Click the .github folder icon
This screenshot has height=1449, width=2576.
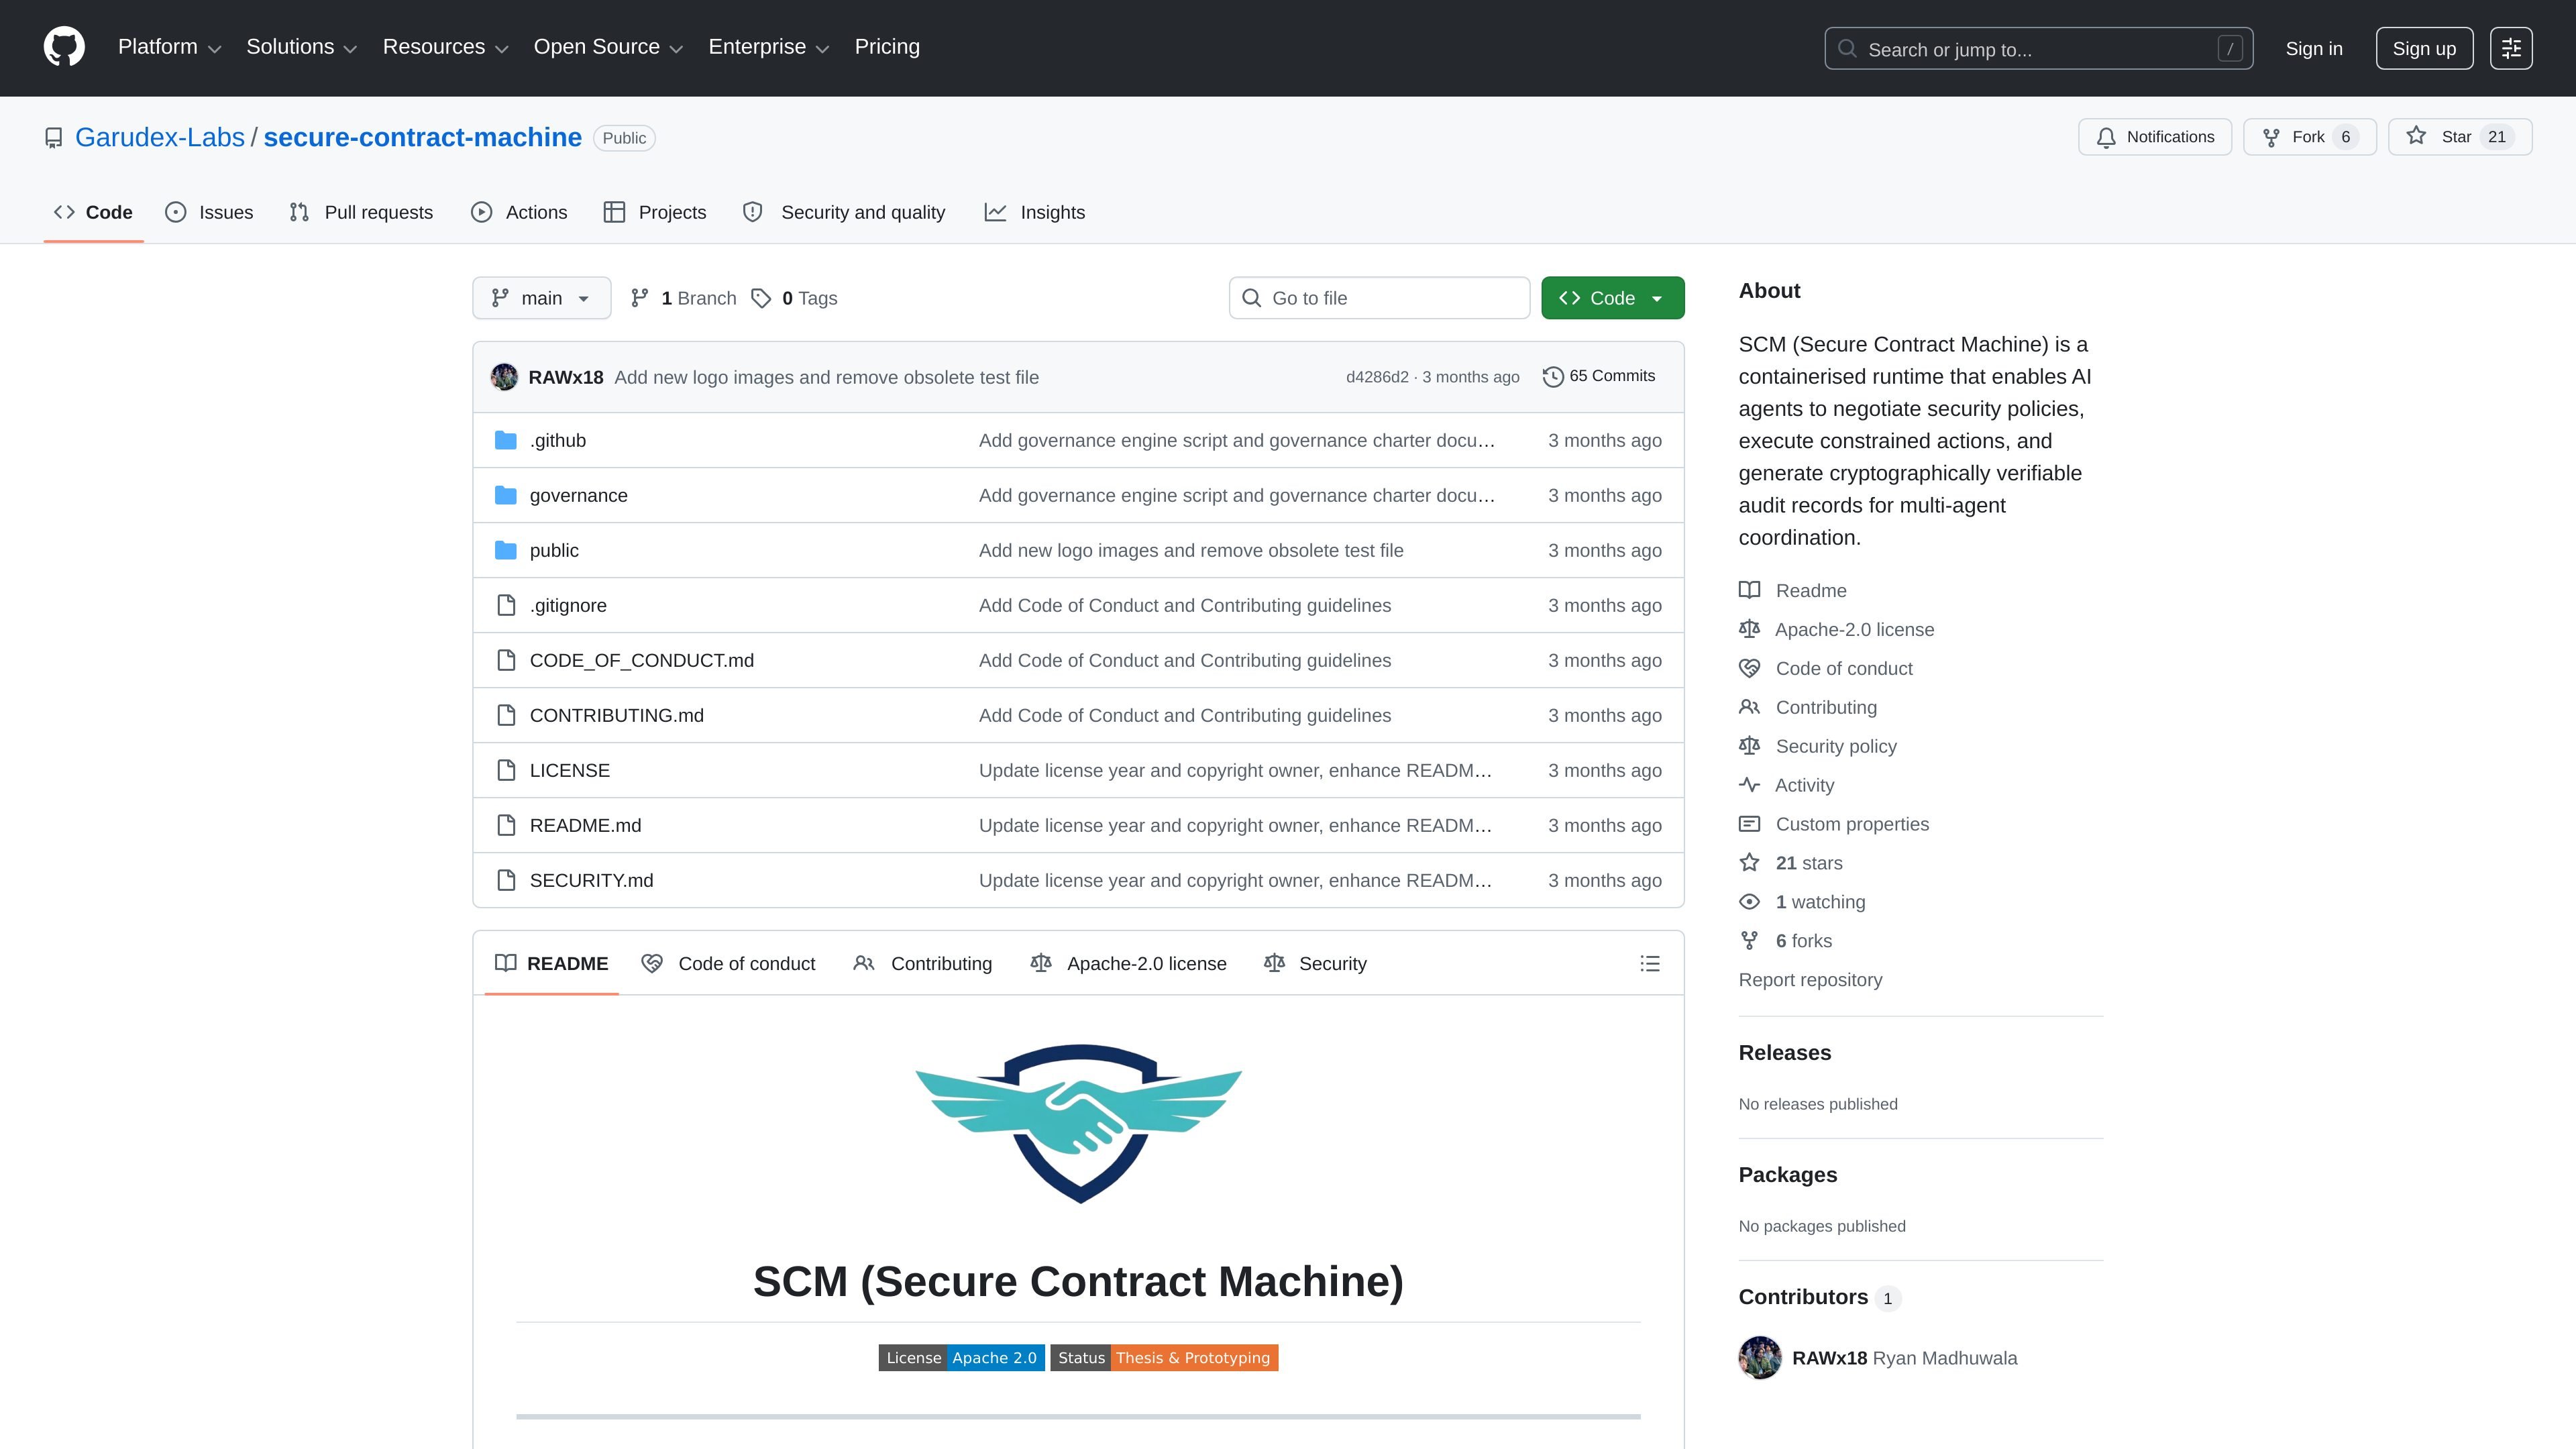[x=506, y=440]
